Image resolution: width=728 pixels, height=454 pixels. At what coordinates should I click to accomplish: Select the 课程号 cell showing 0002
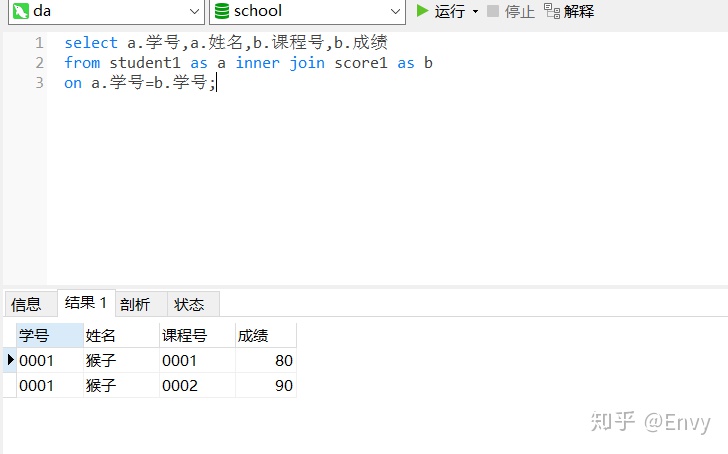197,385
